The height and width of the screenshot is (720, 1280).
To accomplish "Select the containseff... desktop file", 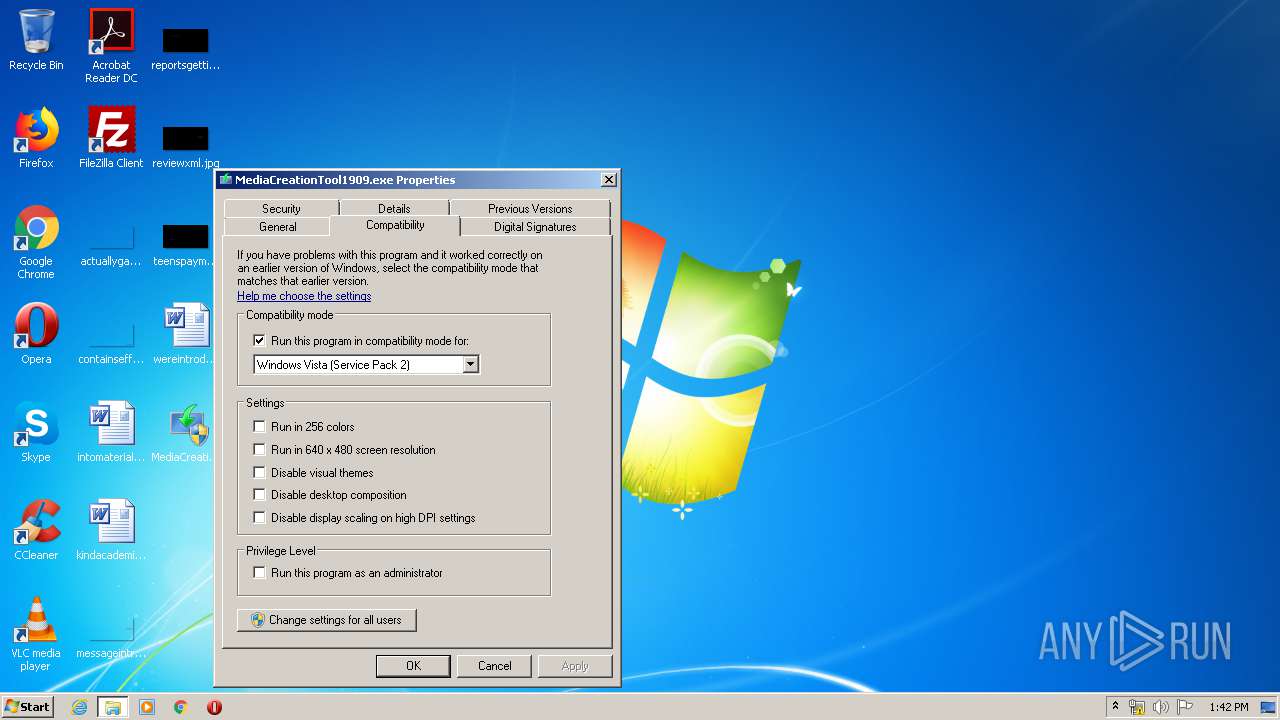I will tap(111, 342).
